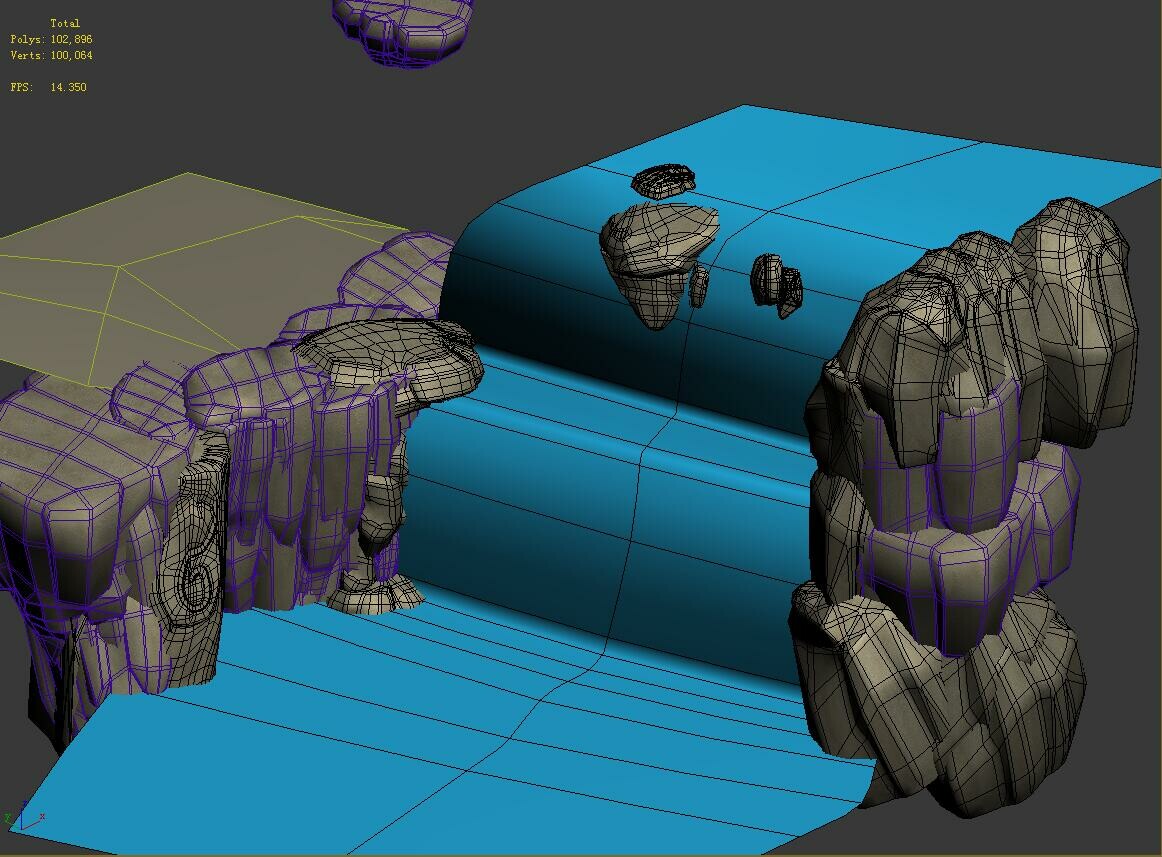This screenshot has width=1162, height=857.
Task: Click the XYZ axis gizmo
Action: [24, 815]
